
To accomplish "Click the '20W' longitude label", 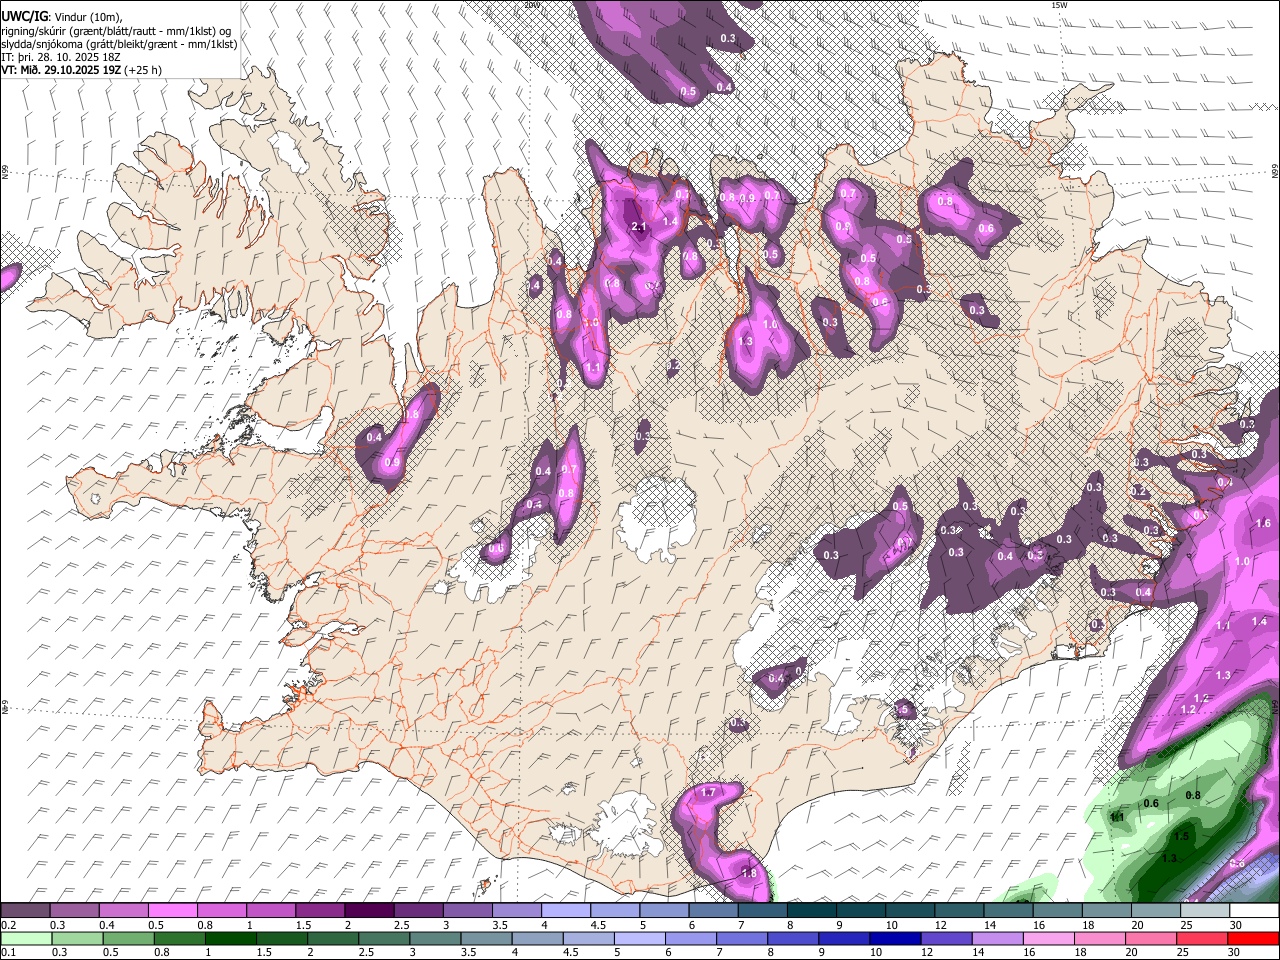I will tap(532, 5).
